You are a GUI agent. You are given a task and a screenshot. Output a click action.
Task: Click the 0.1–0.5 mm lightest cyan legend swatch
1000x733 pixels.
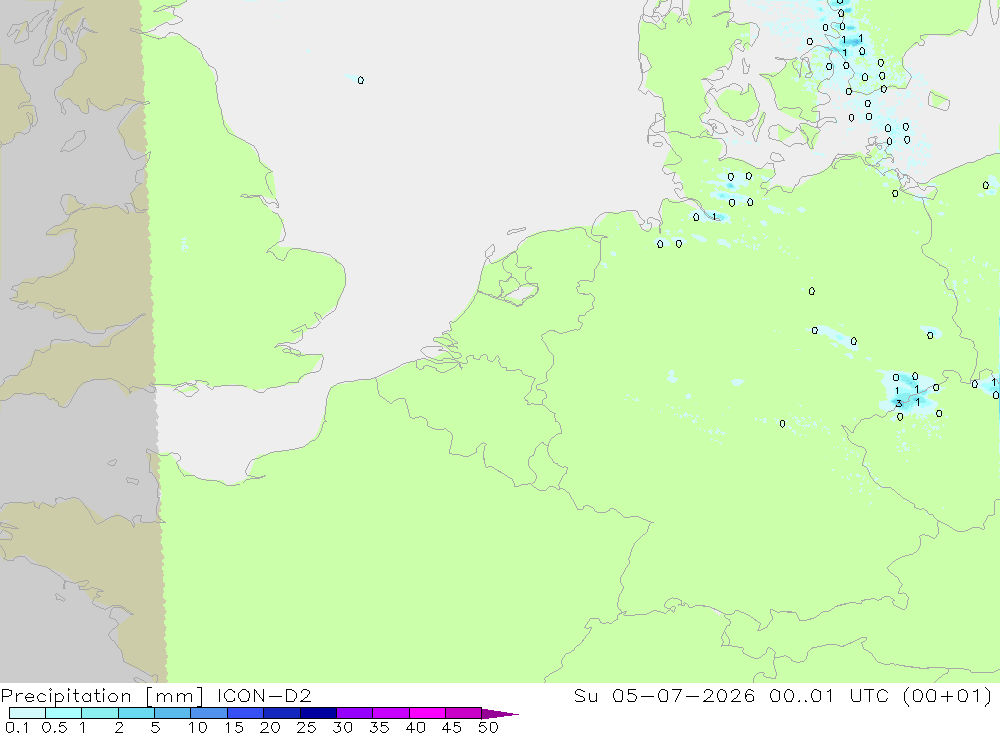[x=27, y=713]
